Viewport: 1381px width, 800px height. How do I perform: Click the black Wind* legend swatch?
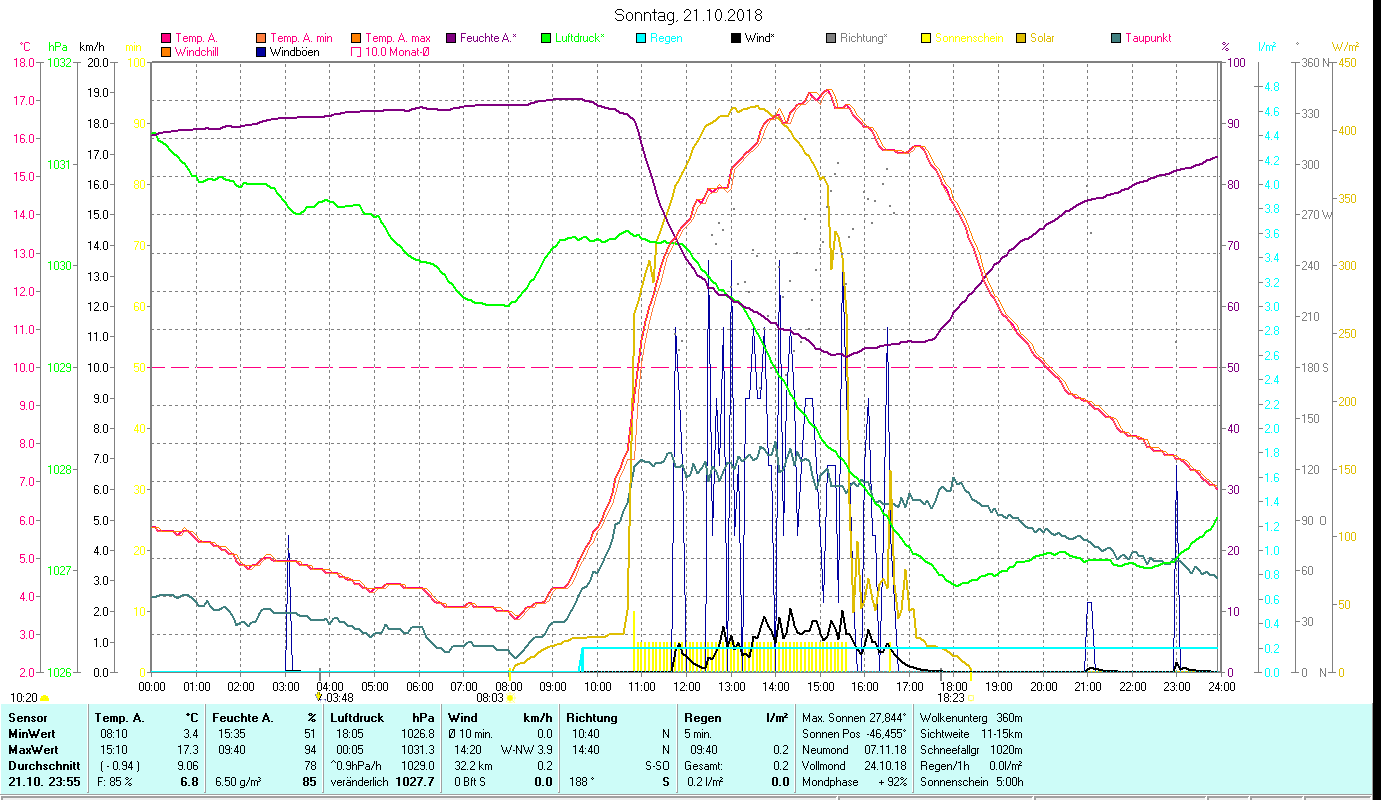click(x=735, y=38)
